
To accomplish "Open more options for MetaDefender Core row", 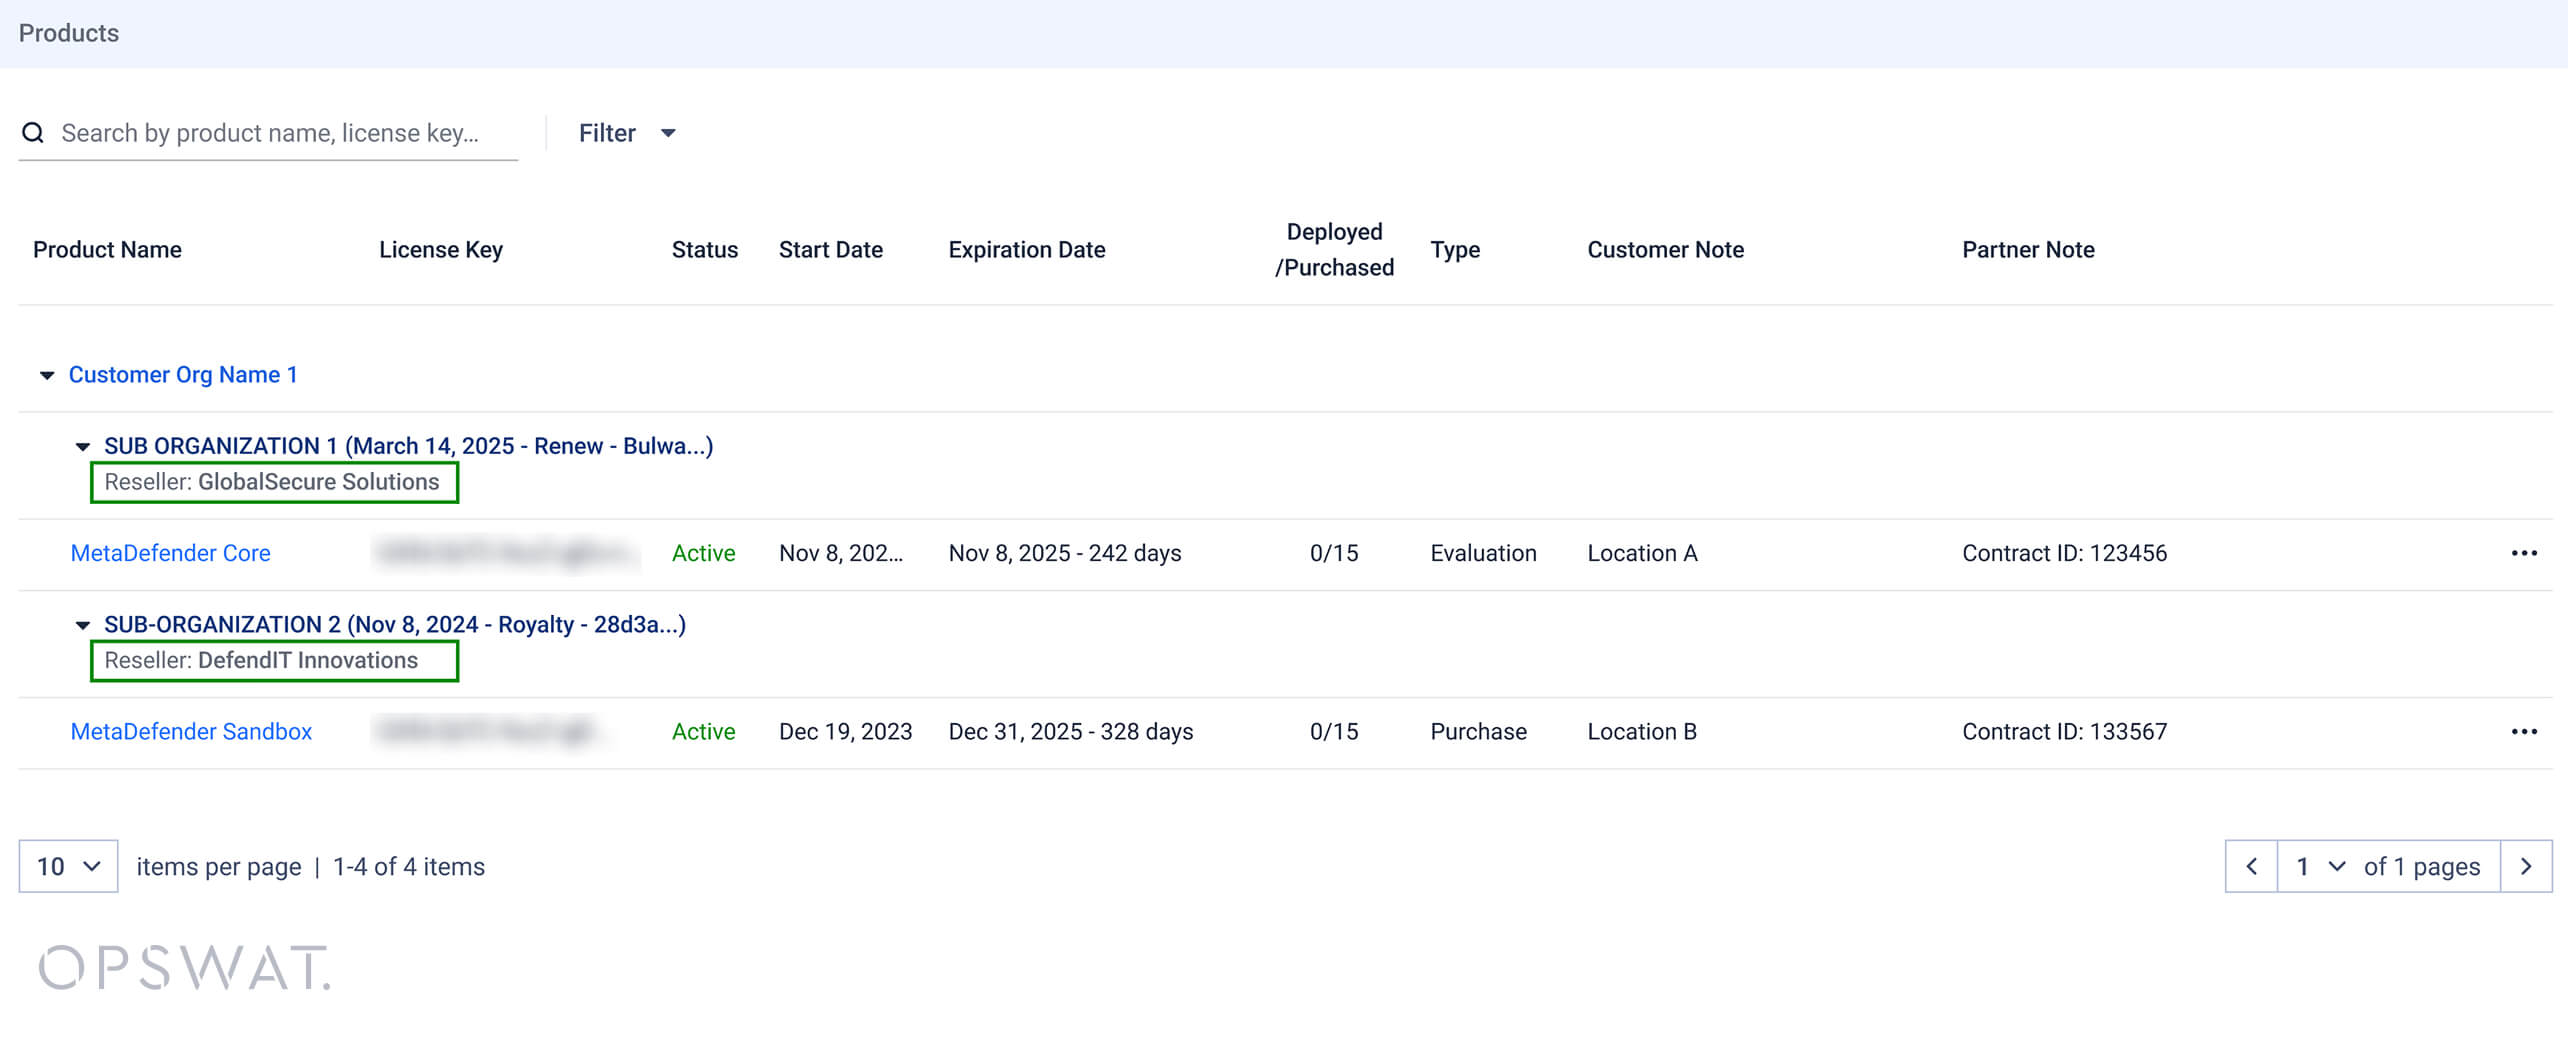I will tap(2523, 553).
